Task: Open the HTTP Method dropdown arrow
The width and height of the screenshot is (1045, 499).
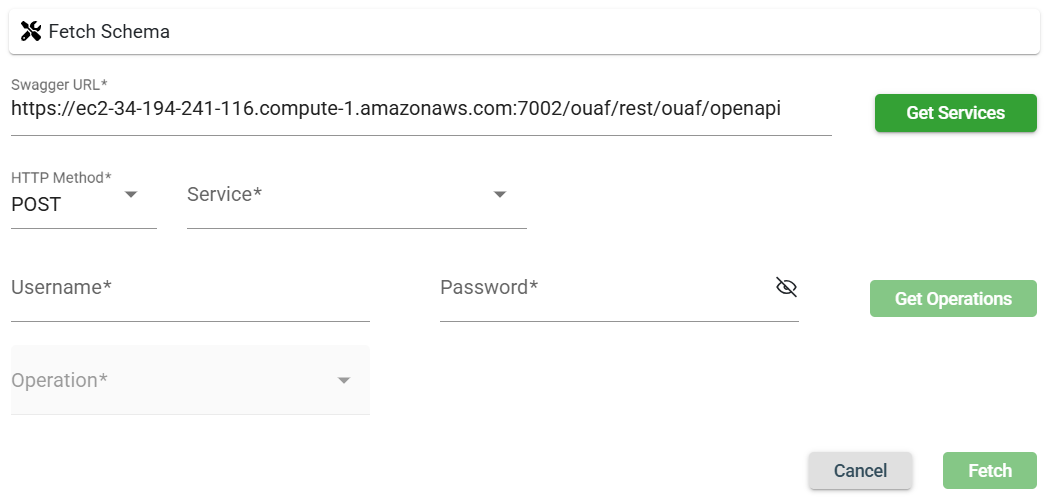Action: point(130,195)
